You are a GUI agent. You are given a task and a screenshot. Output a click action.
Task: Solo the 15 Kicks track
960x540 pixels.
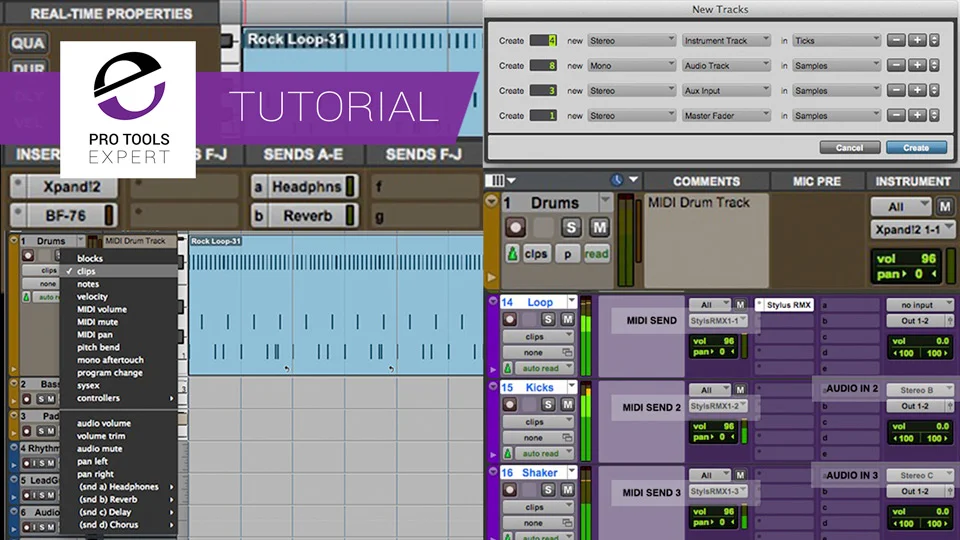548,404
